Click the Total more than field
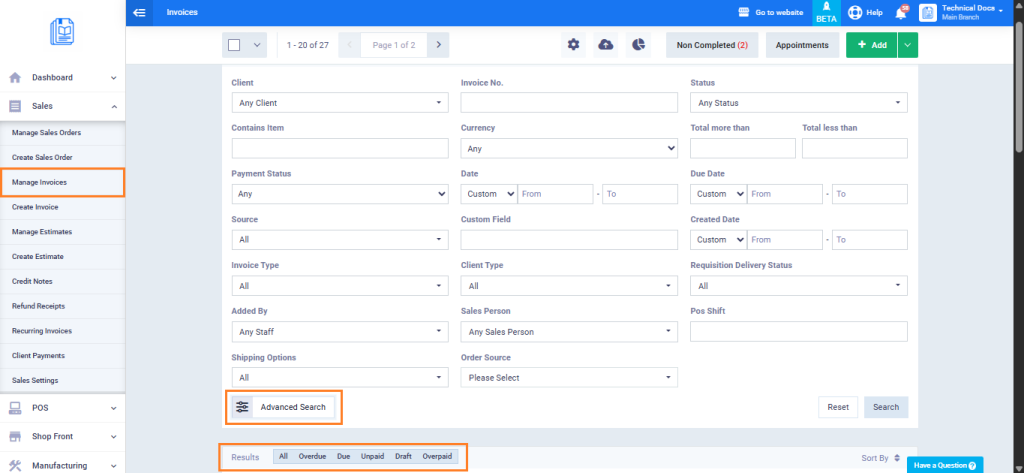Image resolution: width=1024 pixels, height=473 pixels. click(x=743, y=148)
